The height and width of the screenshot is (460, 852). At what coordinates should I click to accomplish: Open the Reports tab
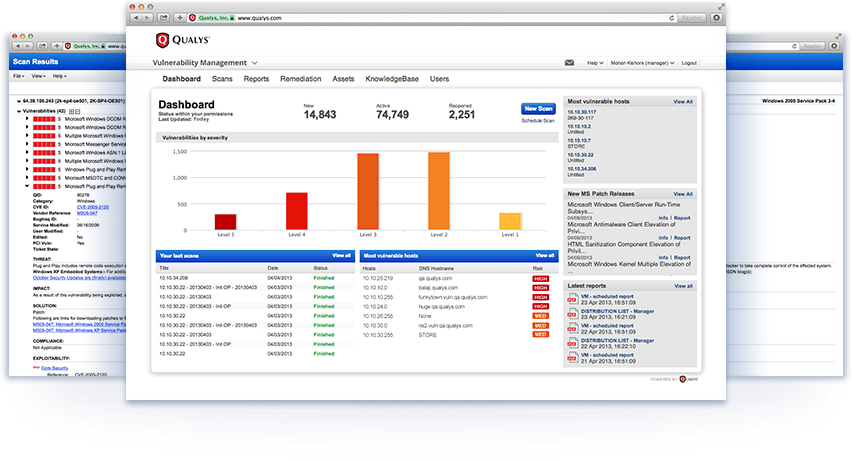[x=256, y=79]
